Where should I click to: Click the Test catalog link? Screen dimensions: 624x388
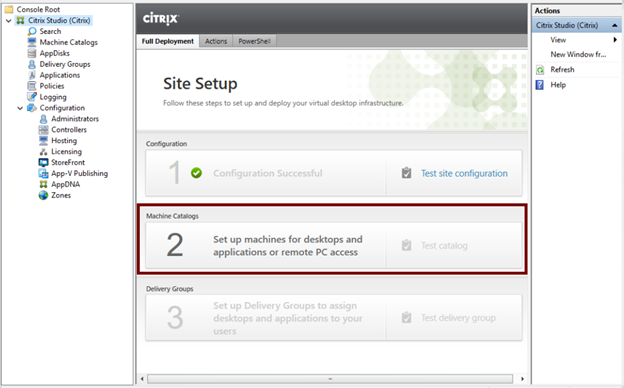(x=444, y=246)
